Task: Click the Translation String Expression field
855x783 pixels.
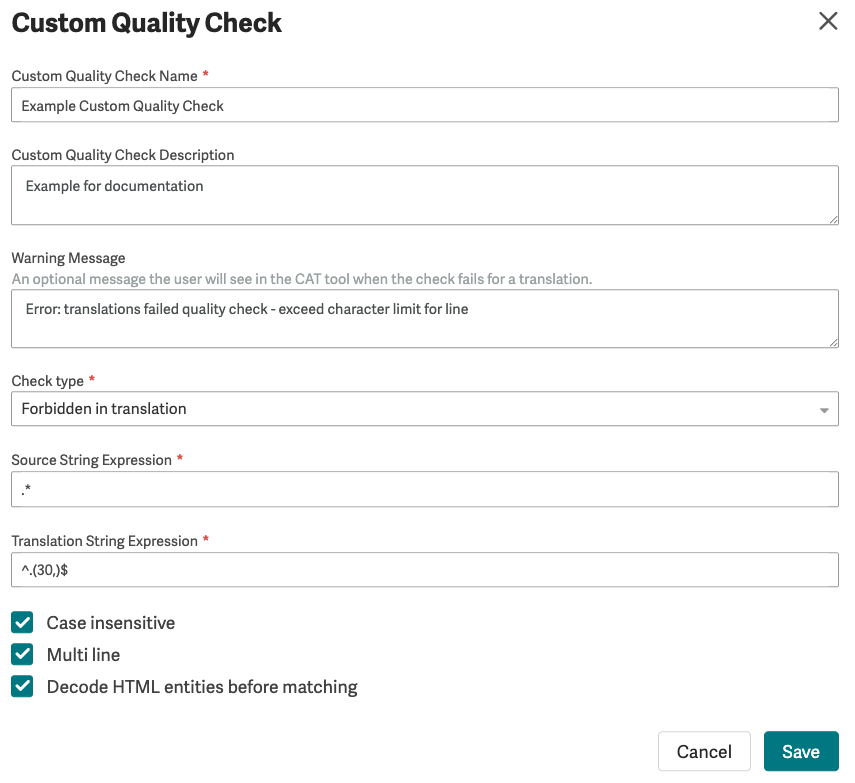Action: (x=425, y=570)
